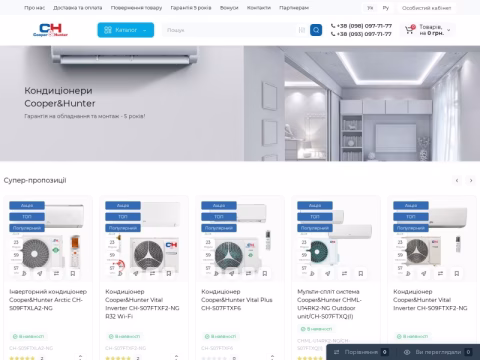The image size is (480, 360).
Task: Open the Партнерам page
Action: click(x=294, y=8)
